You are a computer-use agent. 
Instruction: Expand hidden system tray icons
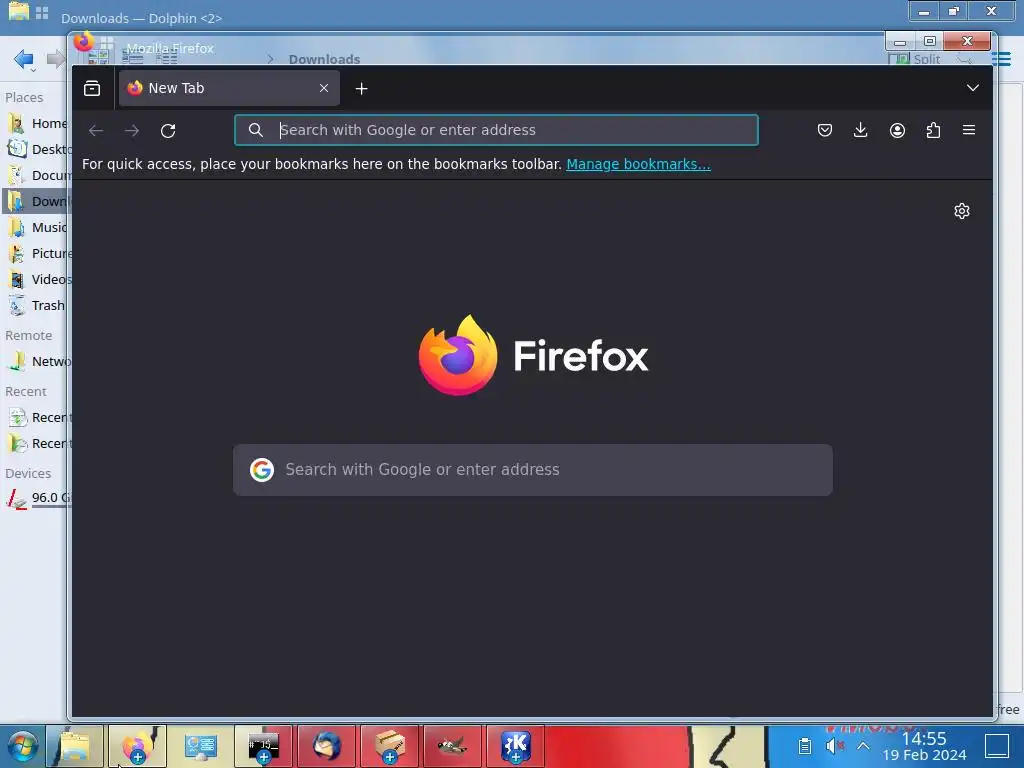point(863,746)
